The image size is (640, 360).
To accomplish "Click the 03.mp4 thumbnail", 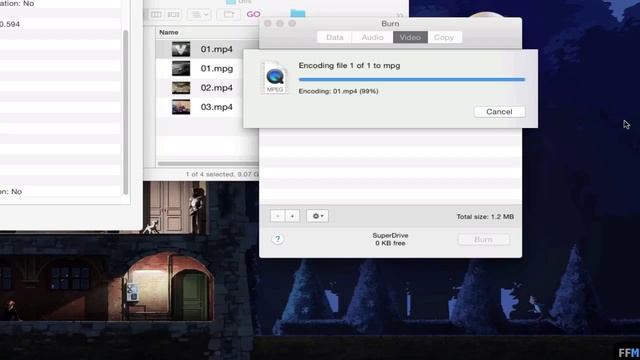I will (x=181, y=107).
